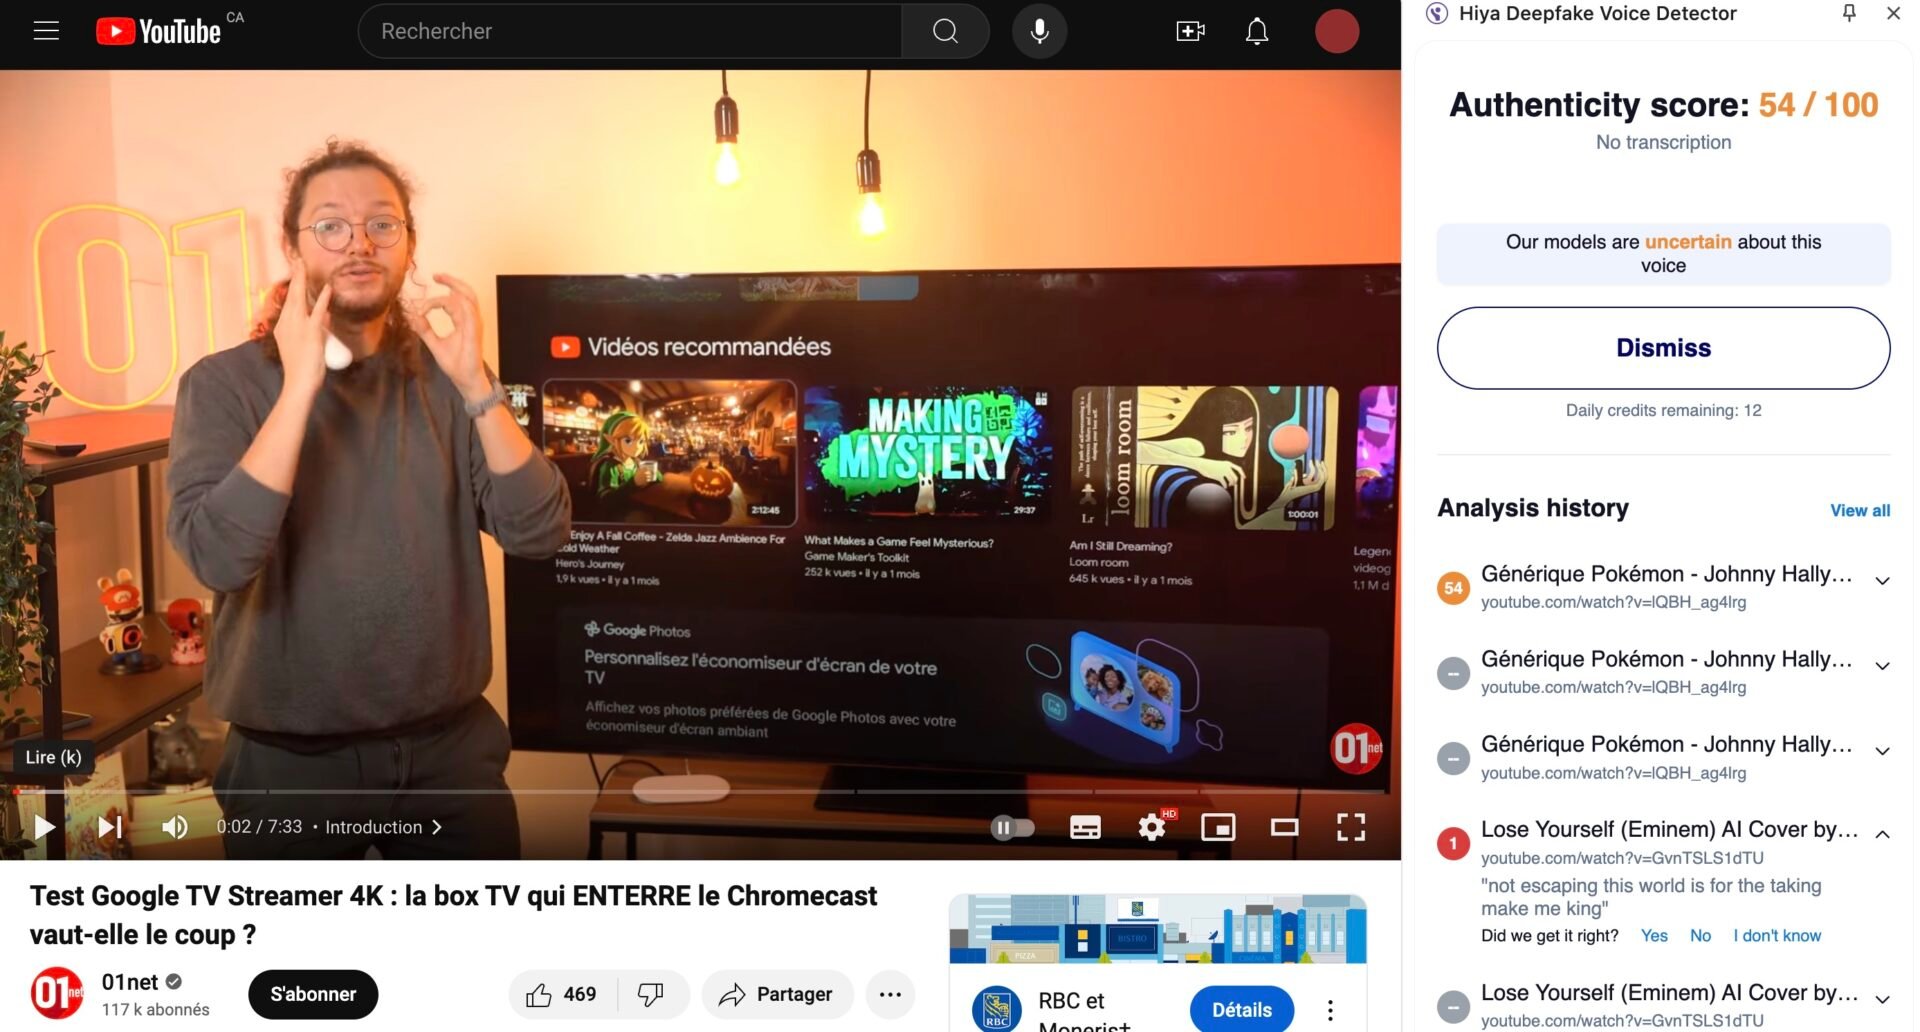
Task: Expand third Générique Pokémon history entry
Action: pos(1882,751)
